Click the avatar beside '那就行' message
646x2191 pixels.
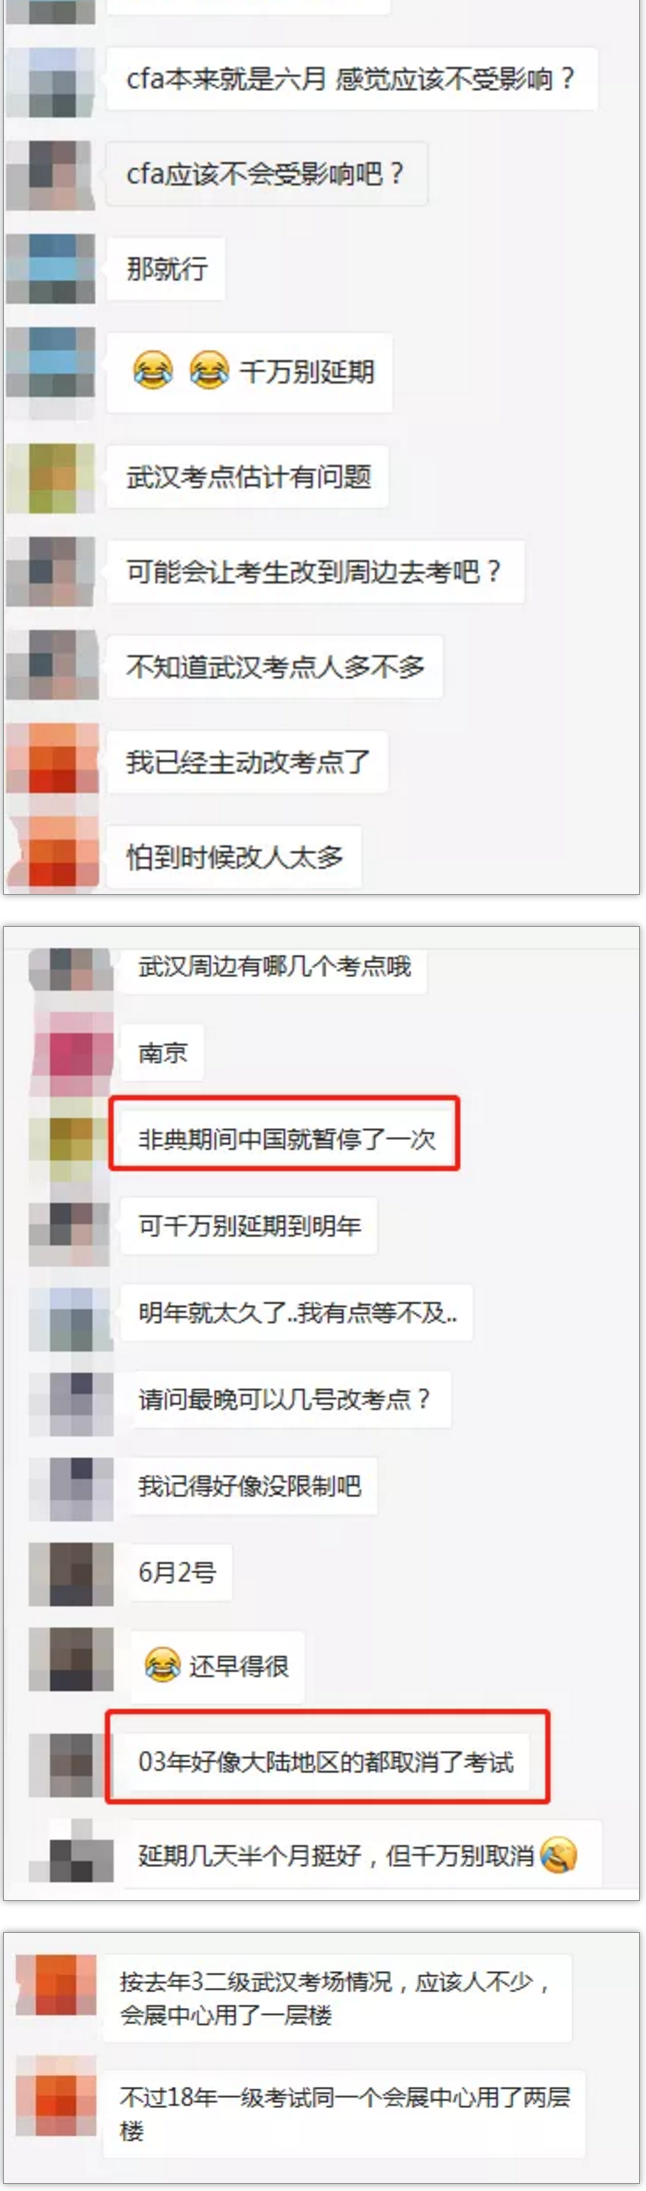pos(53,268)
